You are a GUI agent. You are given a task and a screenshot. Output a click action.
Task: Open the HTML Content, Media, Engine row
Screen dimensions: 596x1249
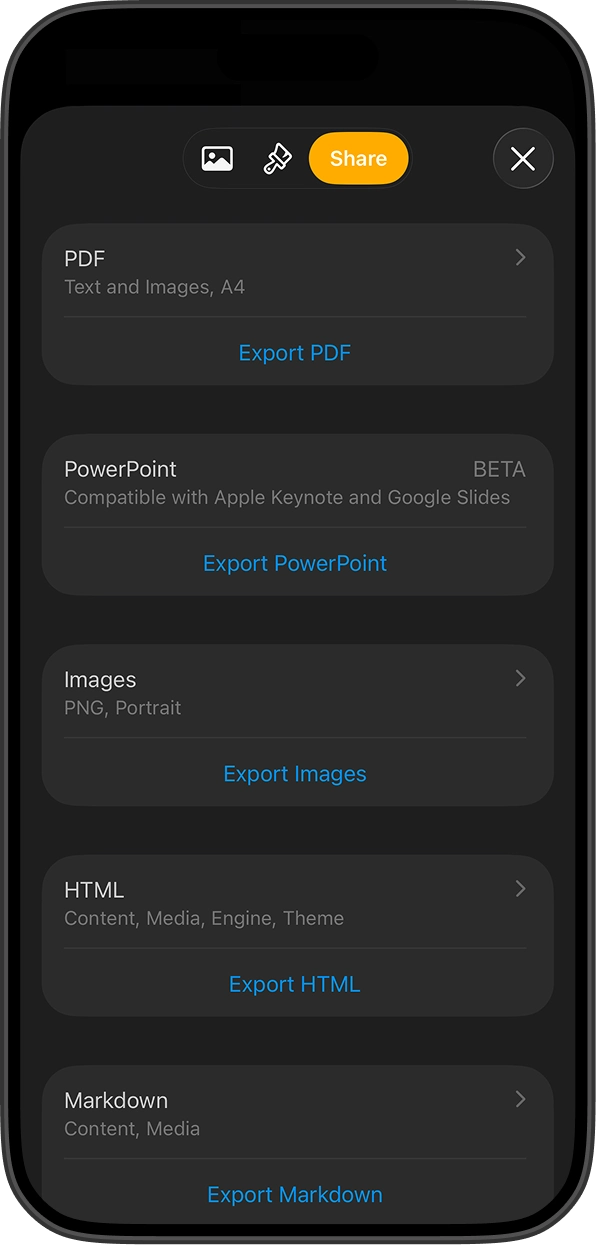297,902
